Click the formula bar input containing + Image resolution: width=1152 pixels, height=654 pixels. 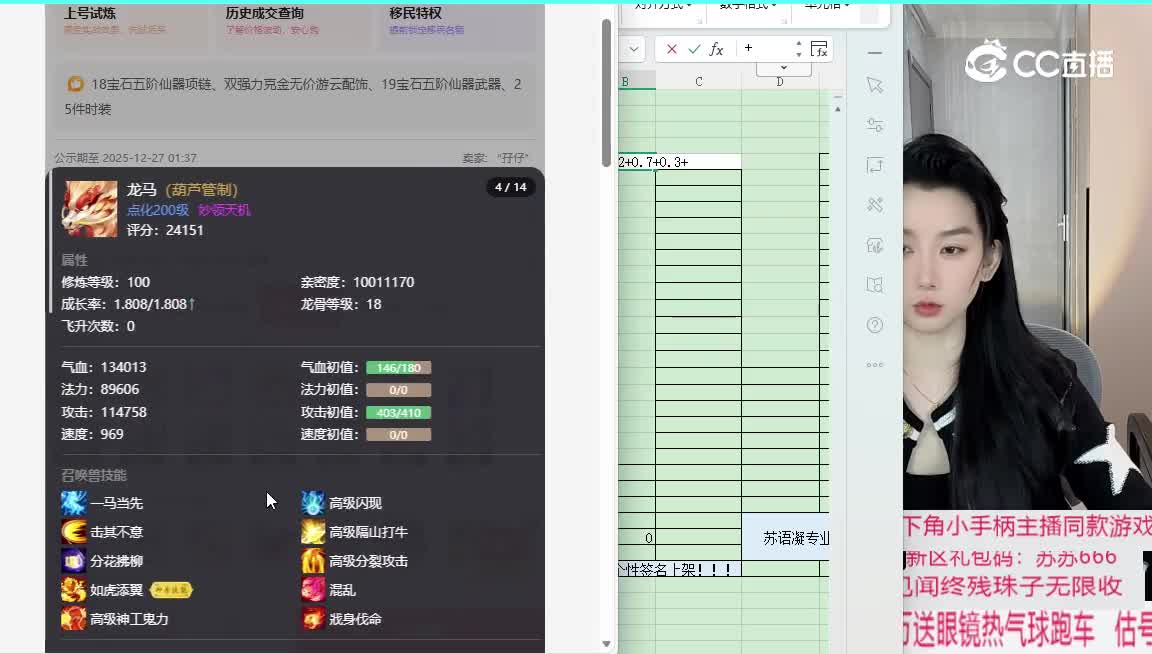coord(764,49)
